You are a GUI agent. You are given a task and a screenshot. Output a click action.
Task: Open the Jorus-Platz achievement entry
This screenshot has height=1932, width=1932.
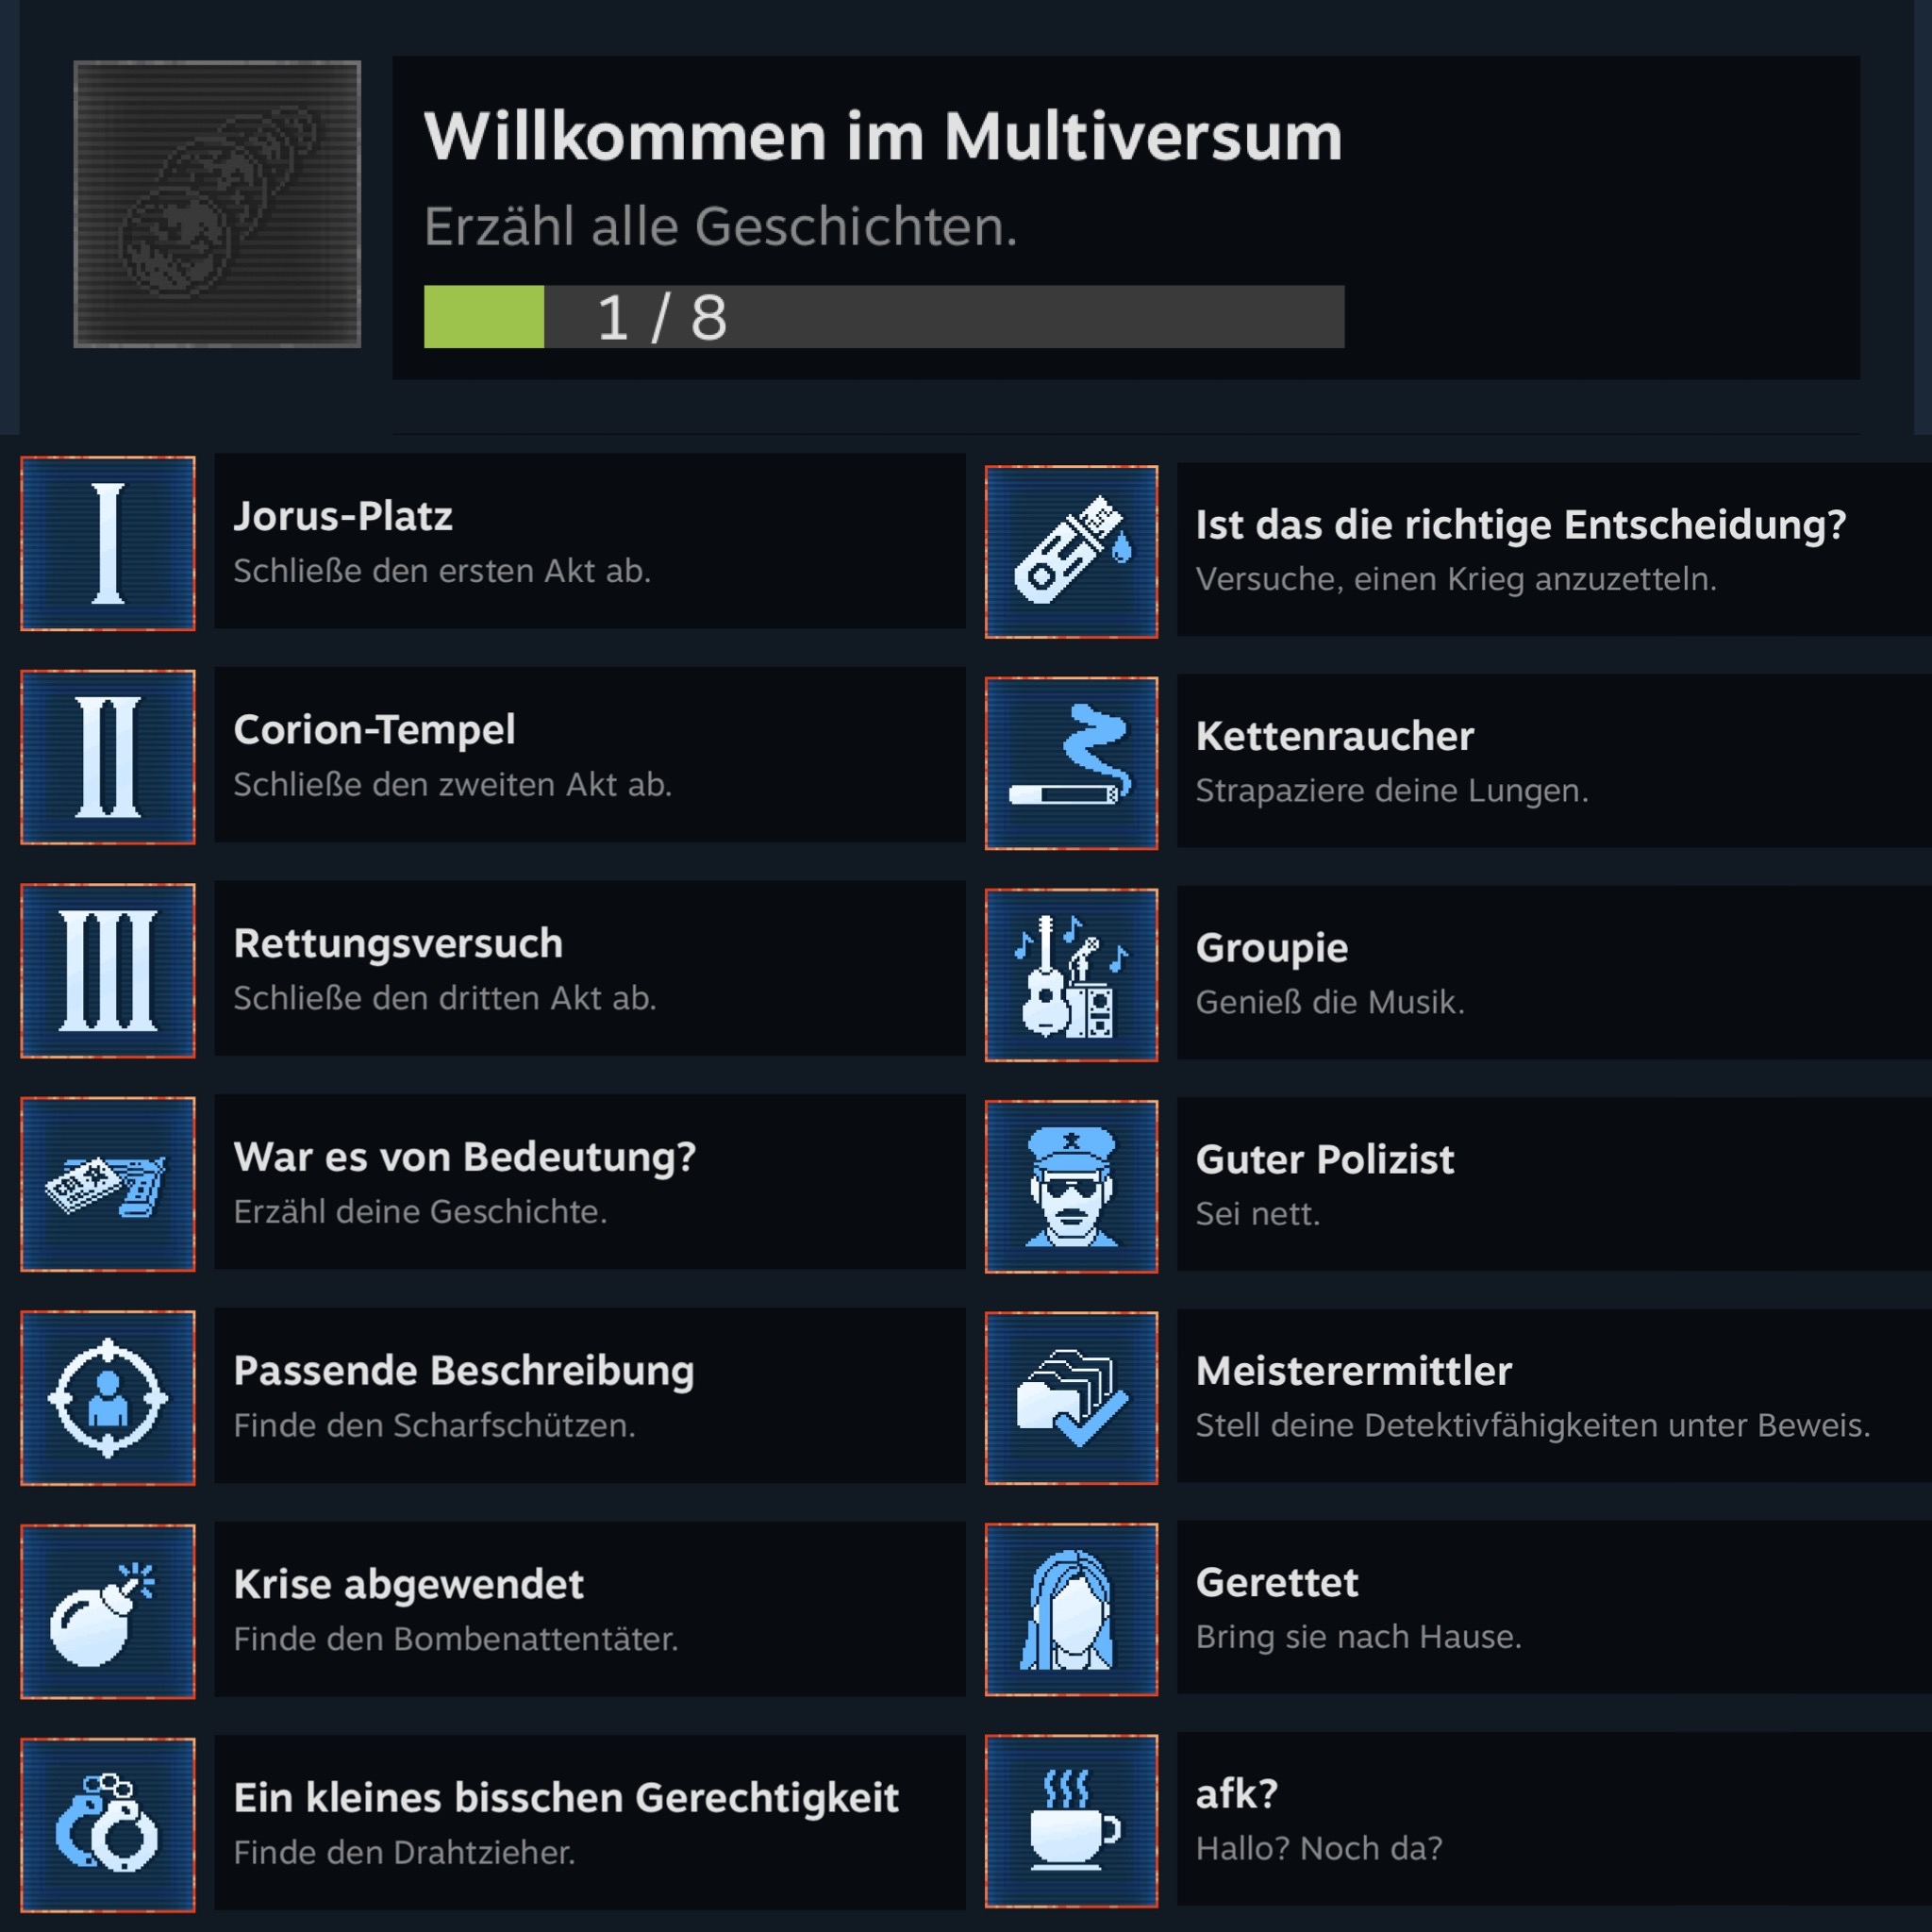tap(590, 541)
